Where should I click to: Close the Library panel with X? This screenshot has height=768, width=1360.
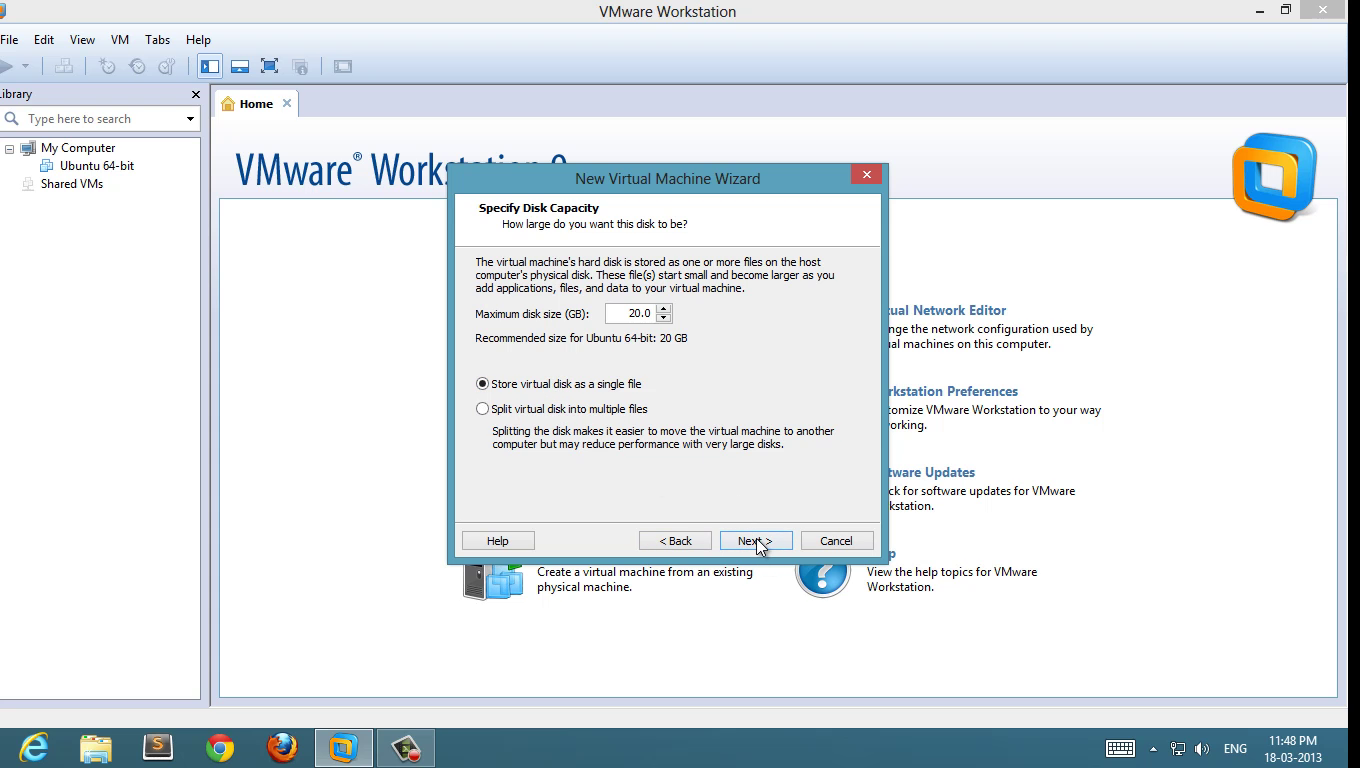(195, 94)
